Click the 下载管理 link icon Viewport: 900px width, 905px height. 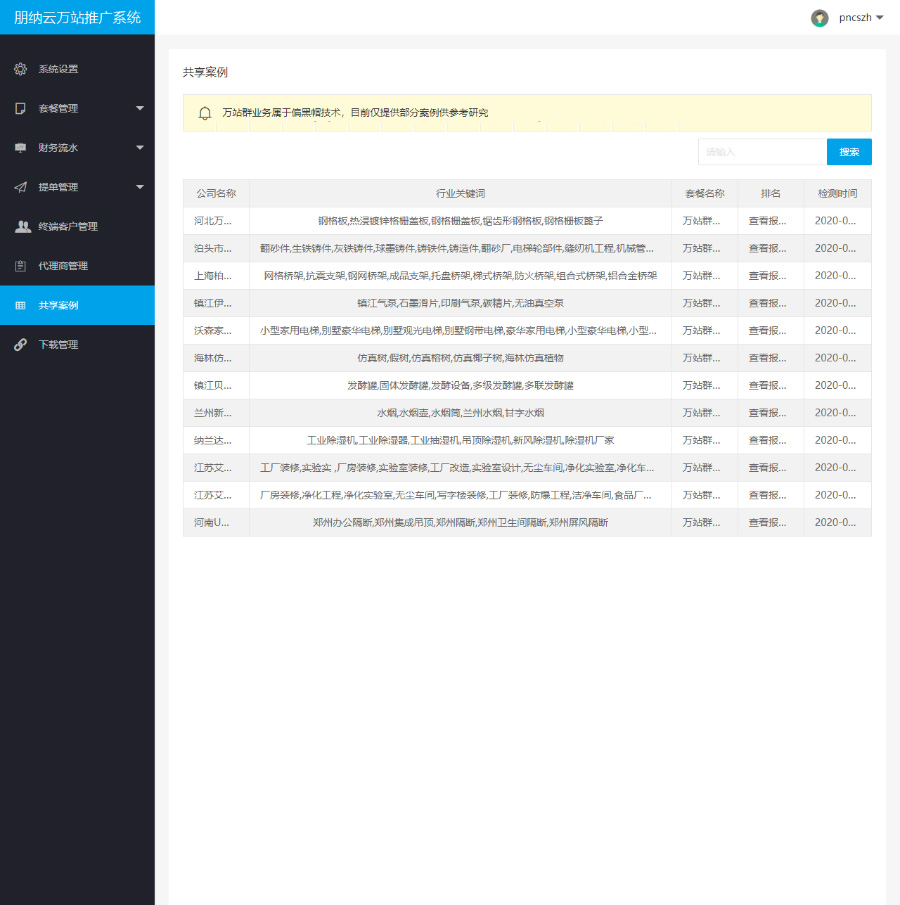[x=20, y=344]
